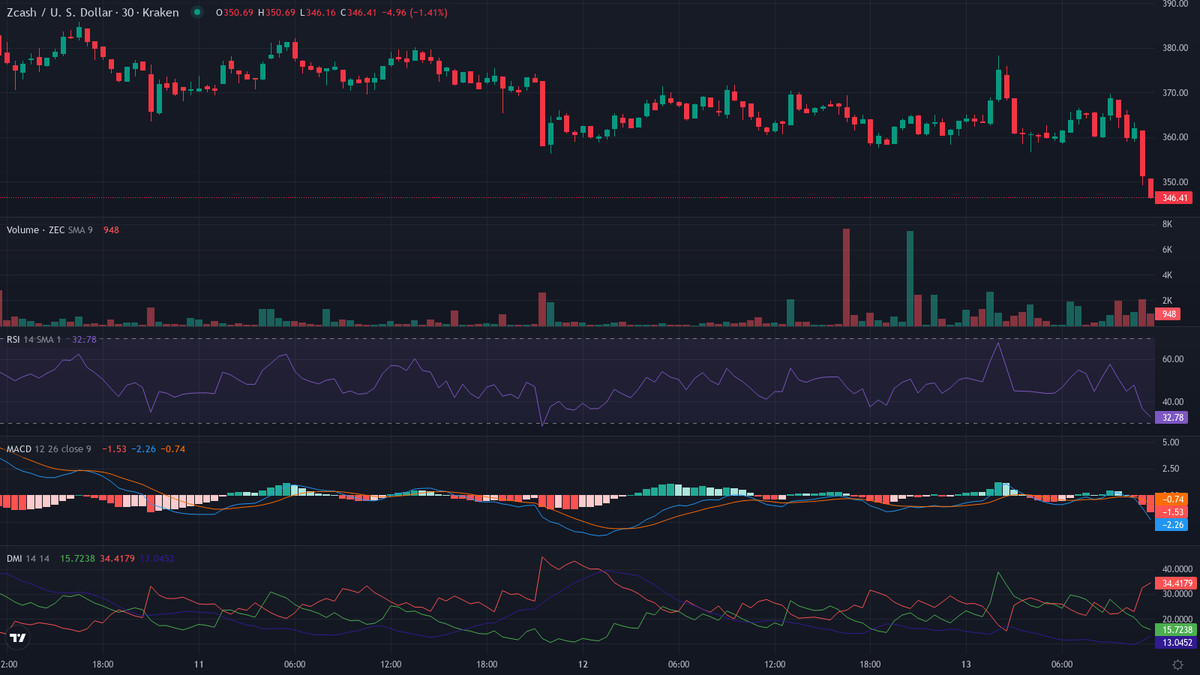The width and height of the screenshot is (1200, 675).
Task: Click red −1.53 label on MACD axis
Action: [x=1171, y=511]
